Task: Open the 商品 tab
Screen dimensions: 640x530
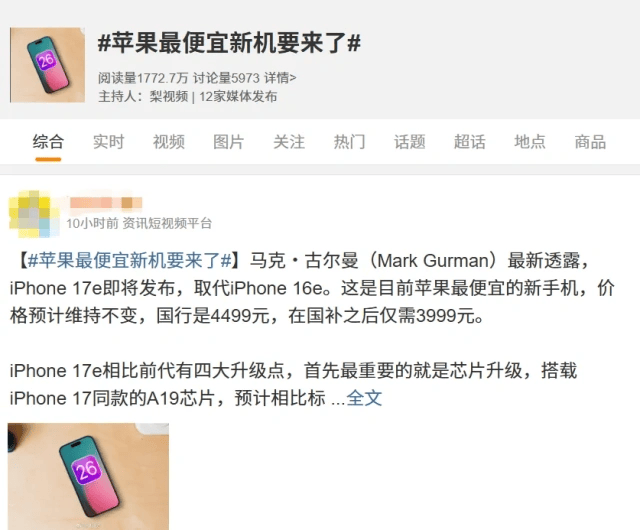Action: pyautogui.click(x=590, y=142)
